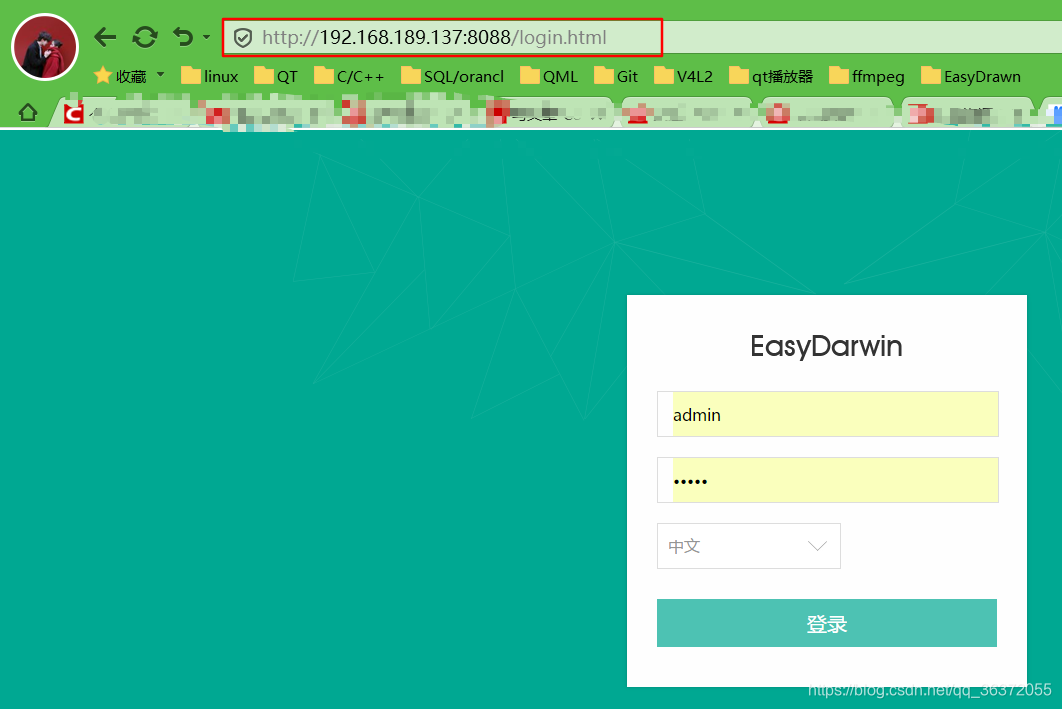Open the V4L2 bookmark folder

(684, 76)
